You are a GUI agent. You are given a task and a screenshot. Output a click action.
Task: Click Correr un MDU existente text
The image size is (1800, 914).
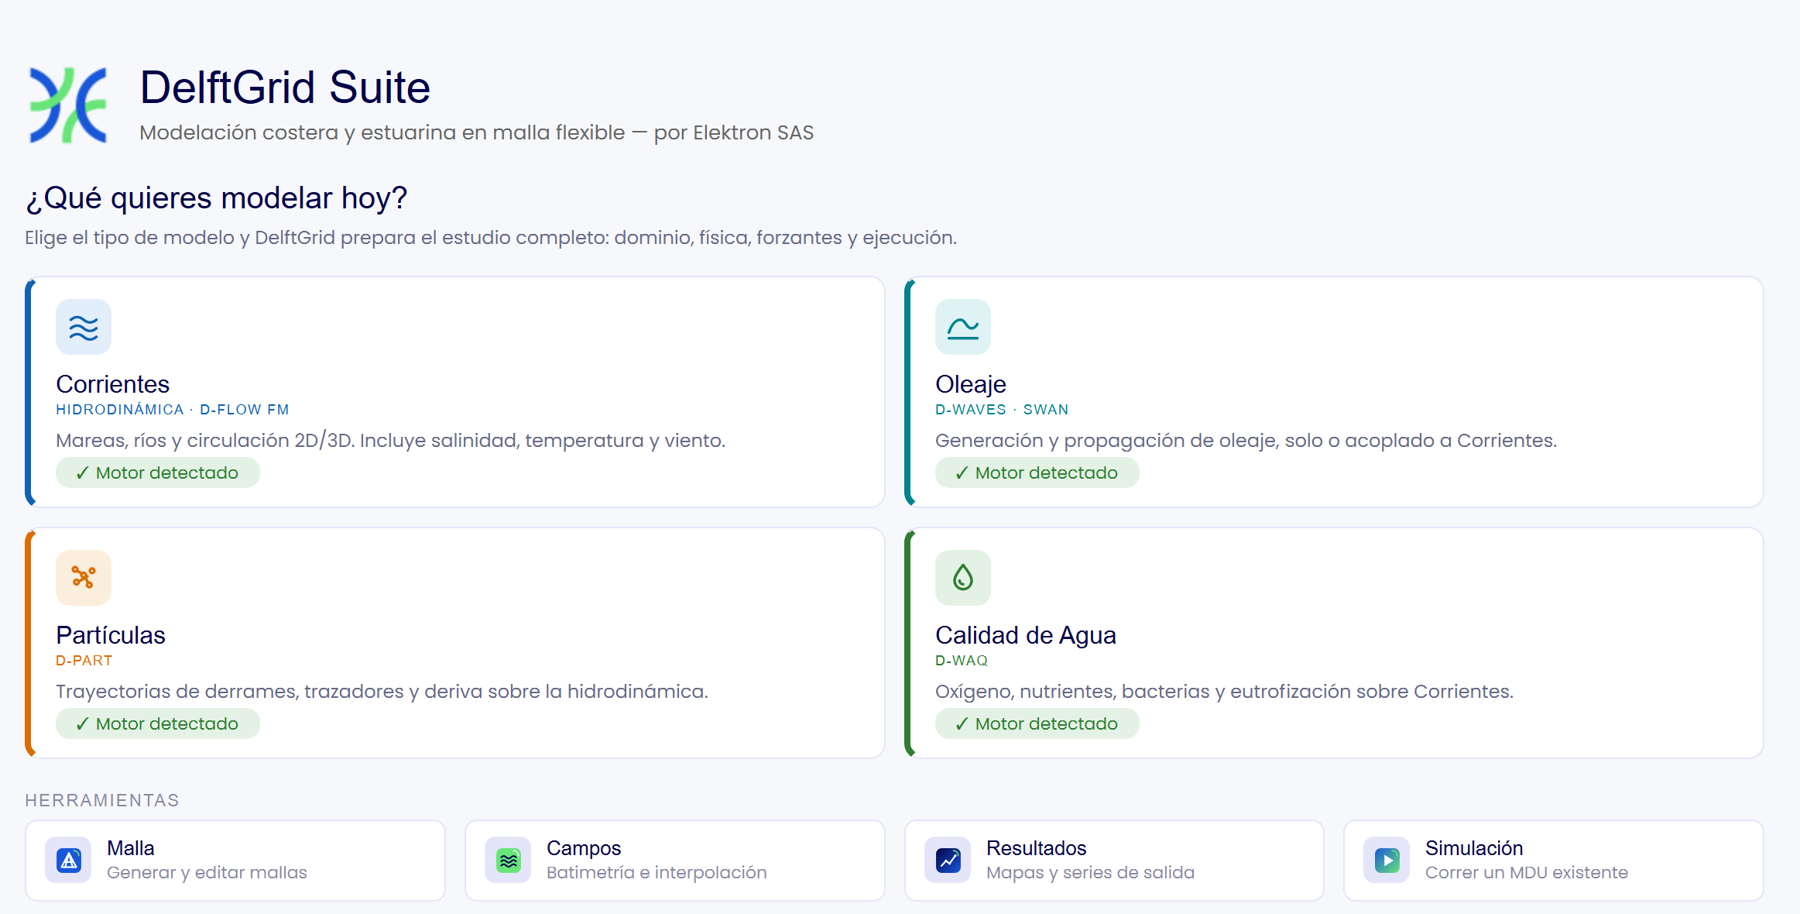tap(1527, 873)
